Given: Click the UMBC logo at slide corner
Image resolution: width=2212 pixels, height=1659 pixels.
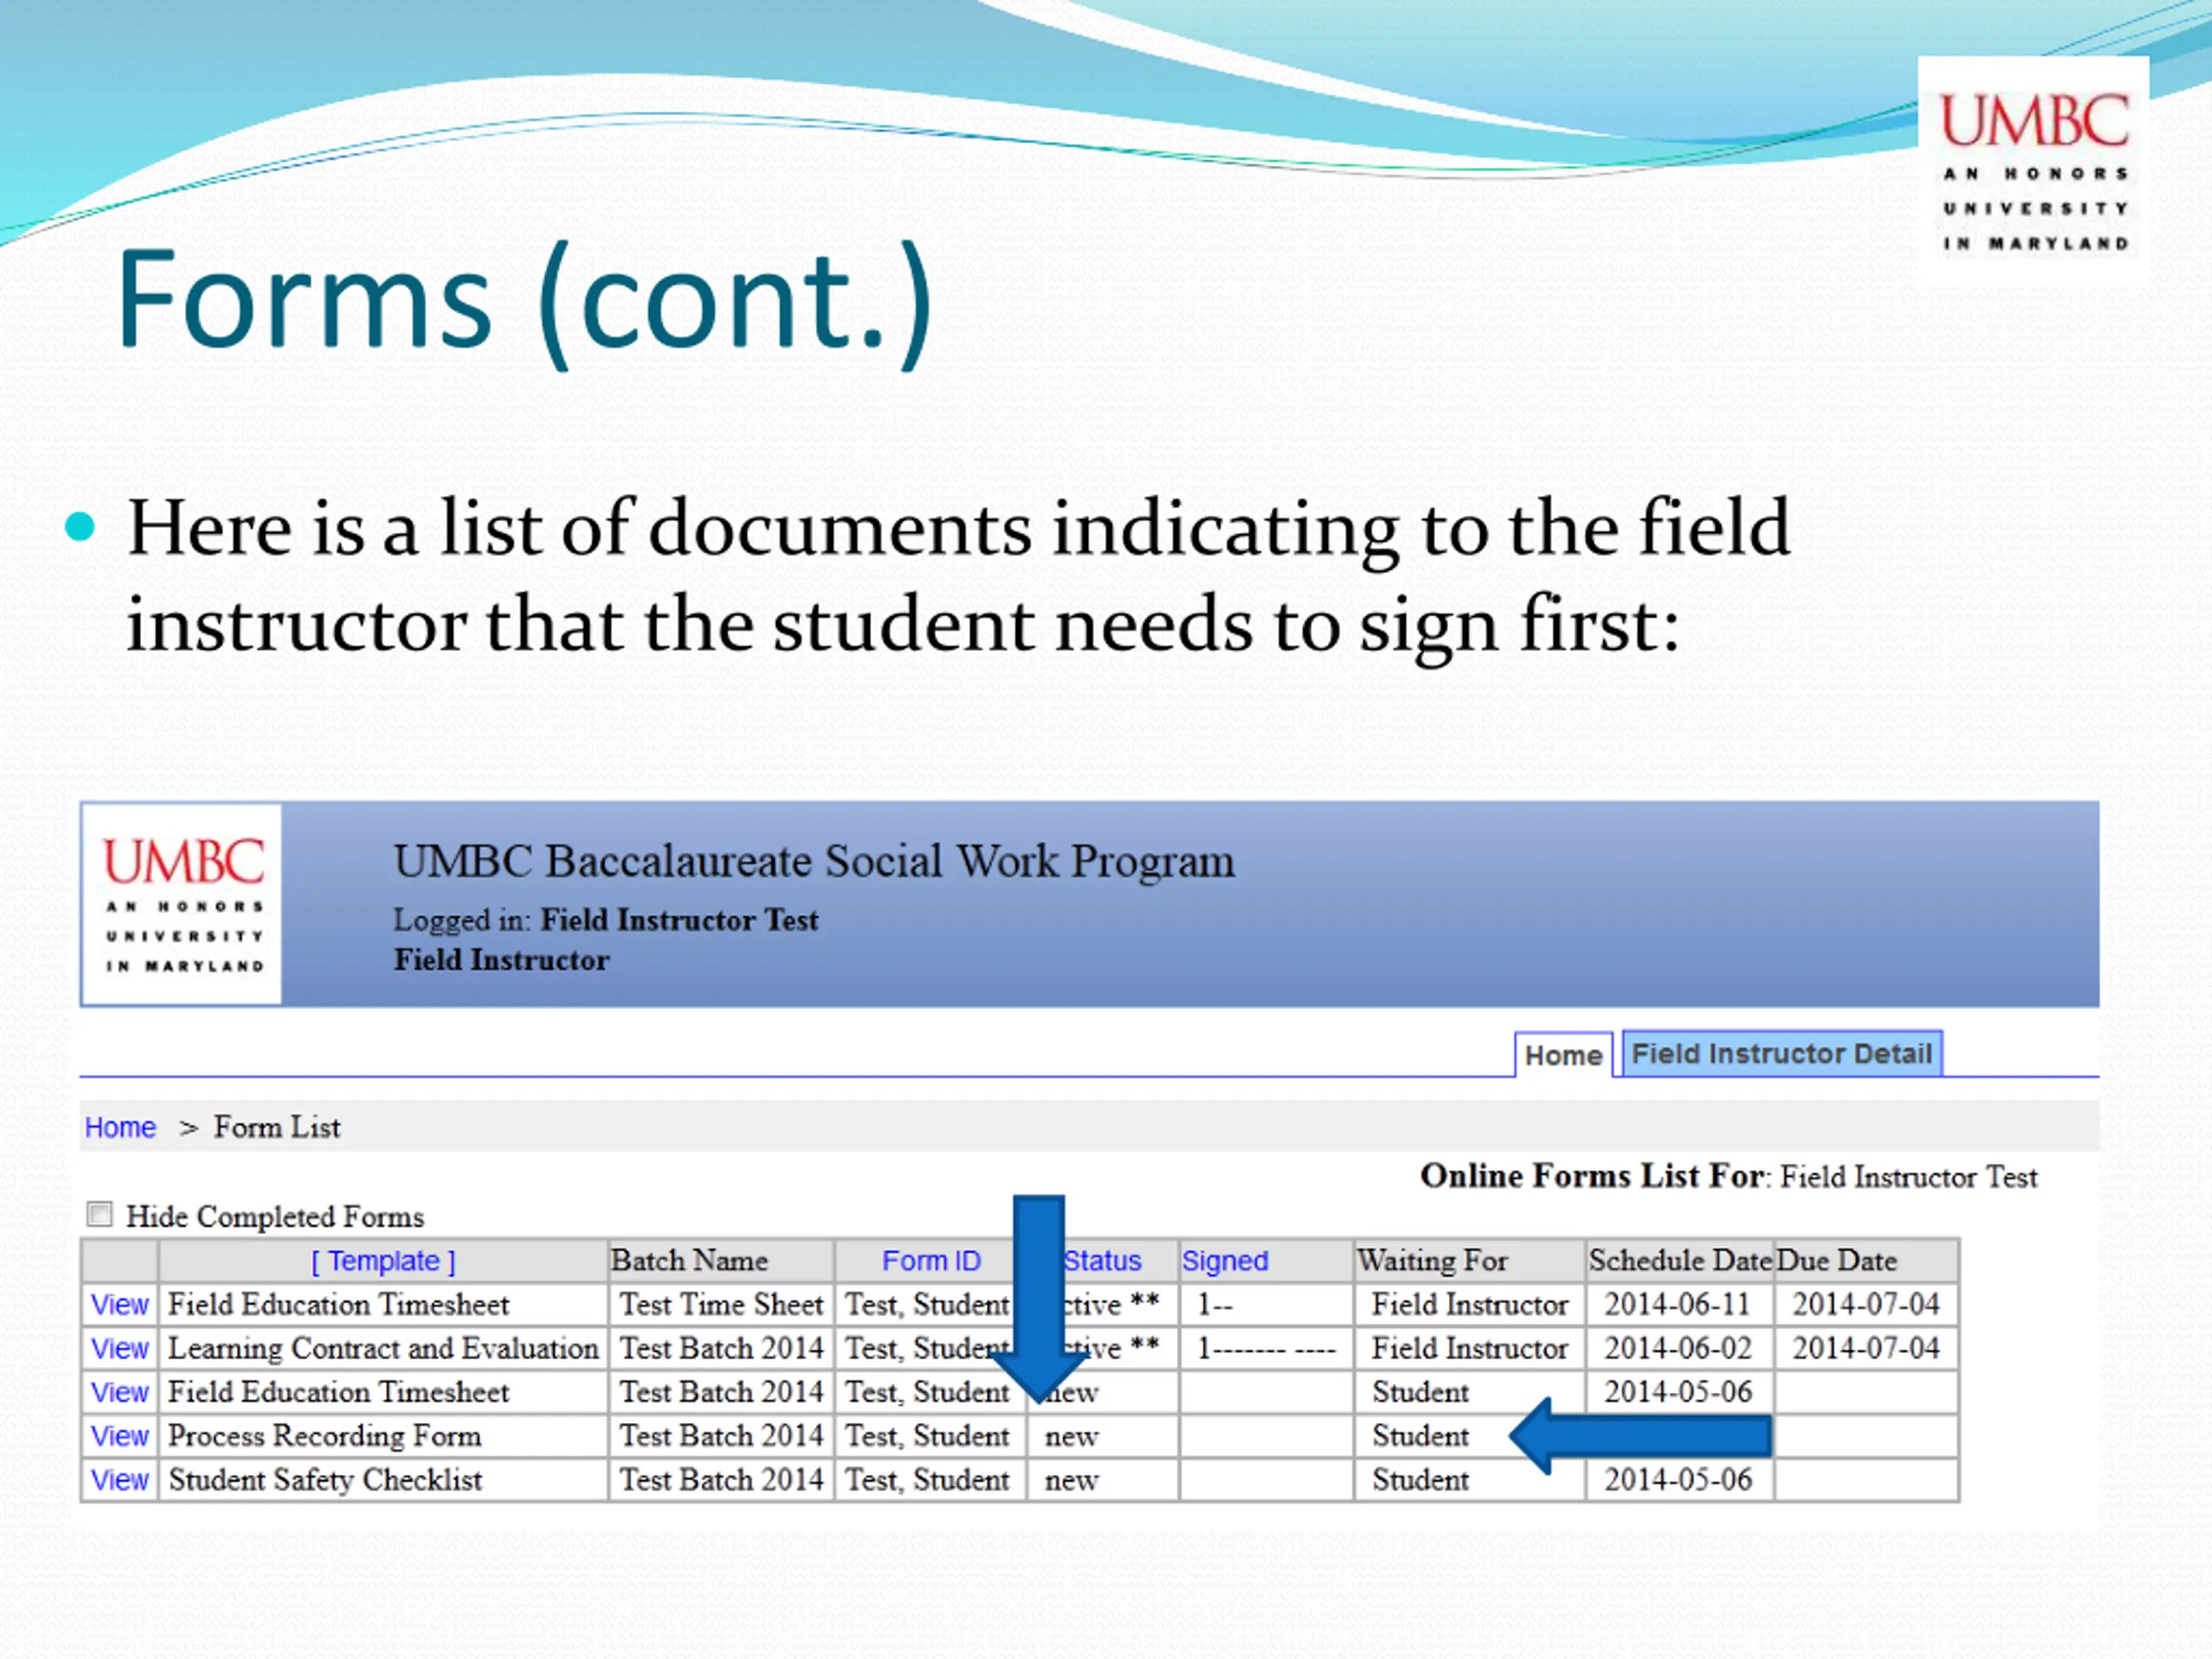Looking at the screenshot, I should pyautogui.click(x=2033, y=170).
